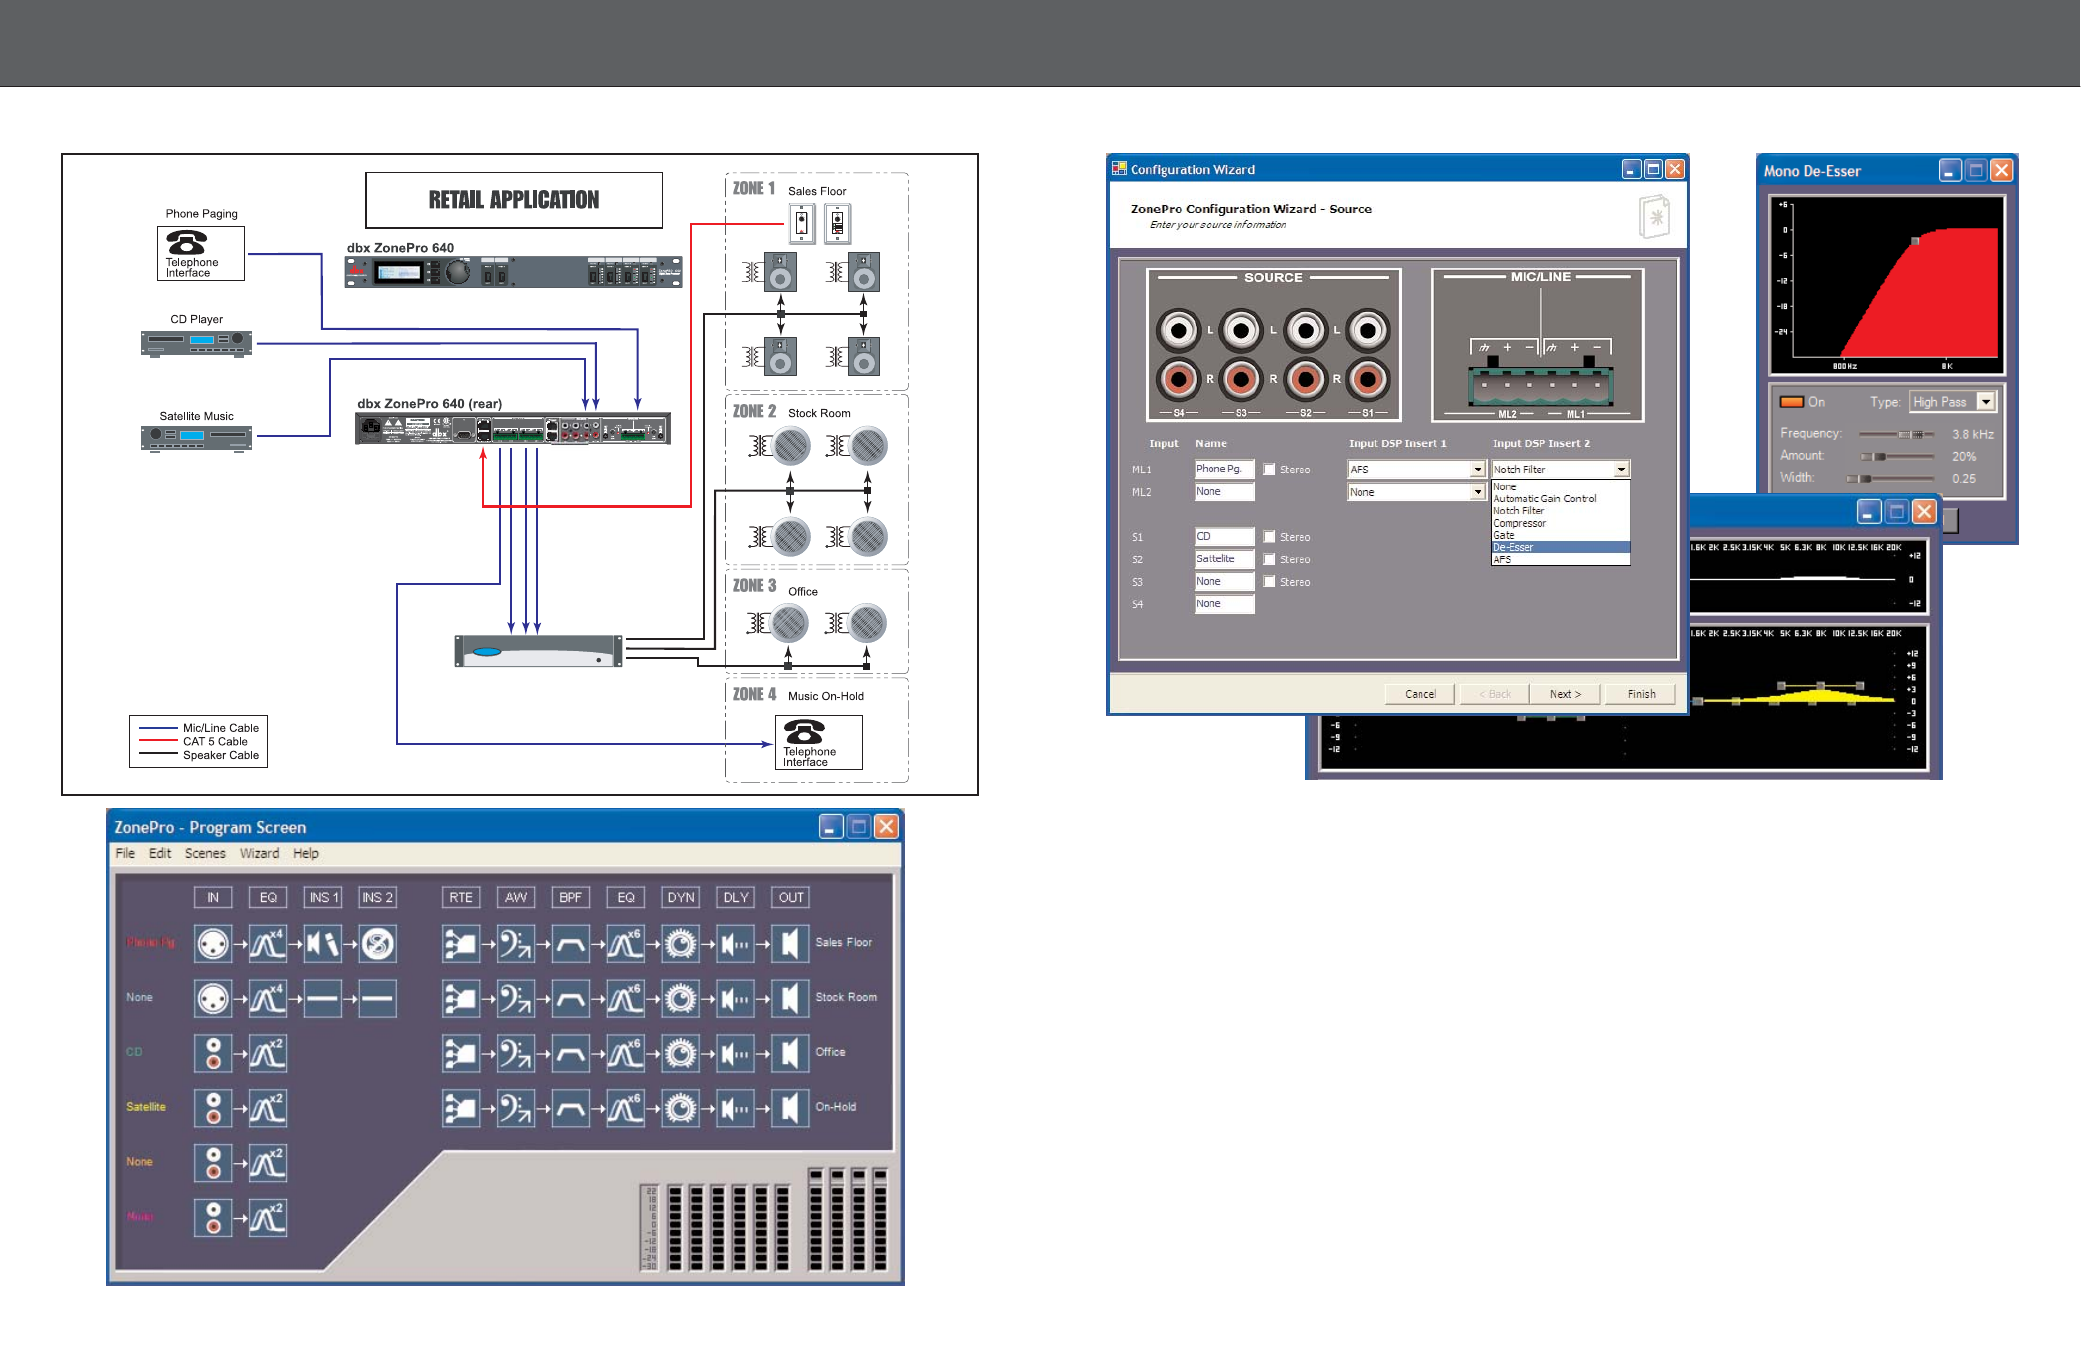Click the RTE column header button
This screenshot has width=2081, height=1346.
(x=461, y=897)
